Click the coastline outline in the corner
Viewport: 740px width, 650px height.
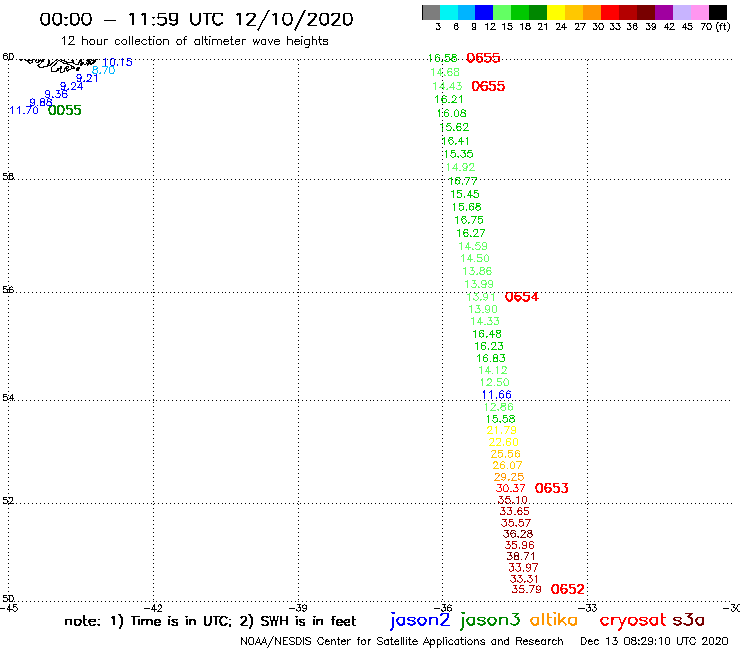pos(58,65)
